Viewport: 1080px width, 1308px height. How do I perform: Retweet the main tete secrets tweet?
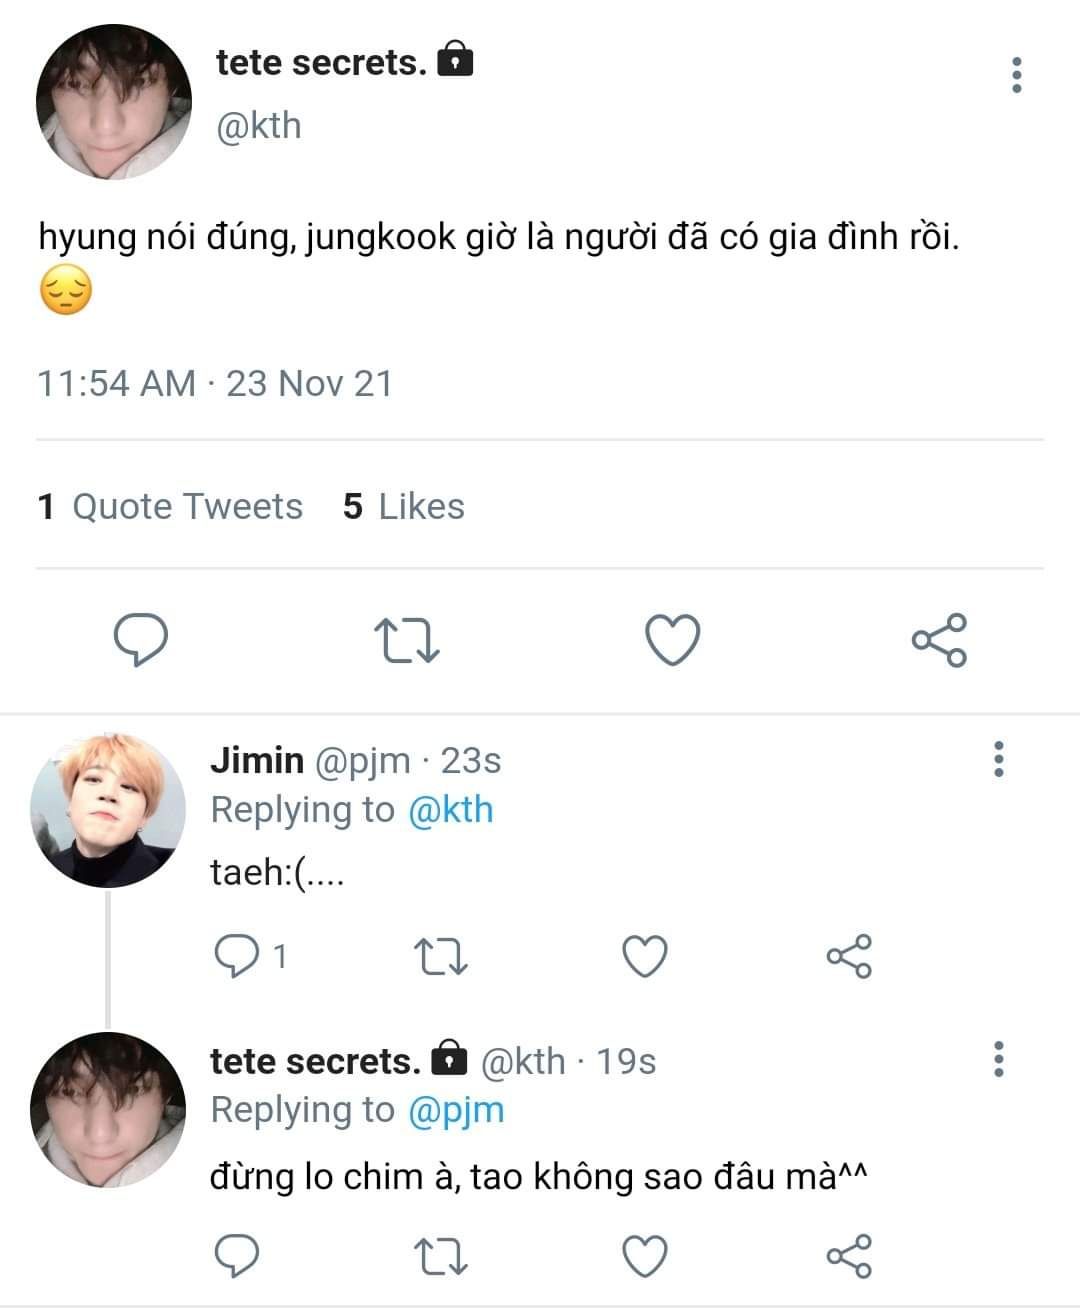[x=406, y=640]
